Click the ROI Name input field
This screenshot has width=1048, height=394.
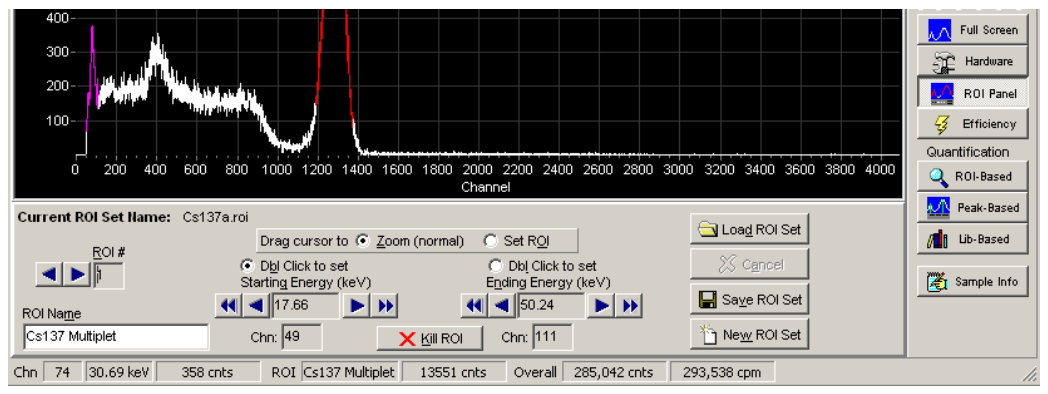pos(116,337)
